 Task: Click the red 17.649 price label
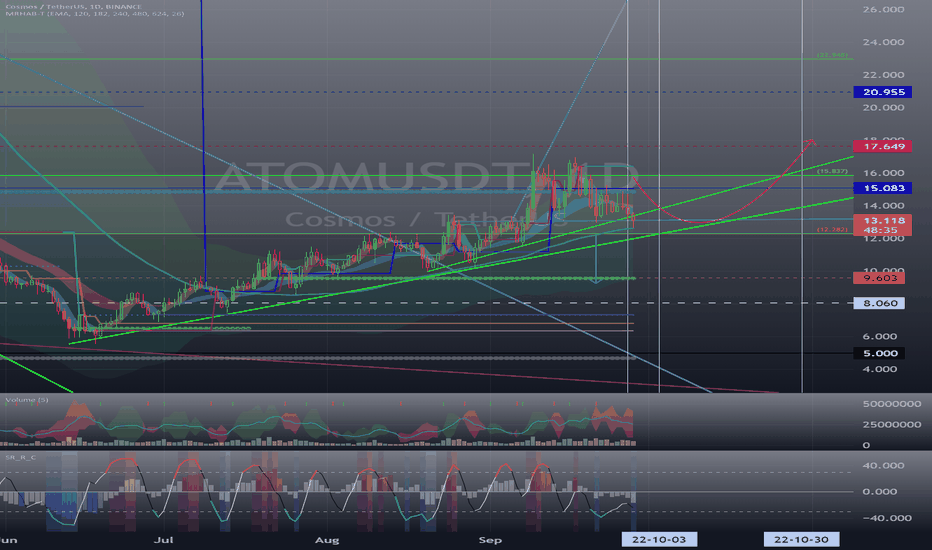click(x=883, y=146)
